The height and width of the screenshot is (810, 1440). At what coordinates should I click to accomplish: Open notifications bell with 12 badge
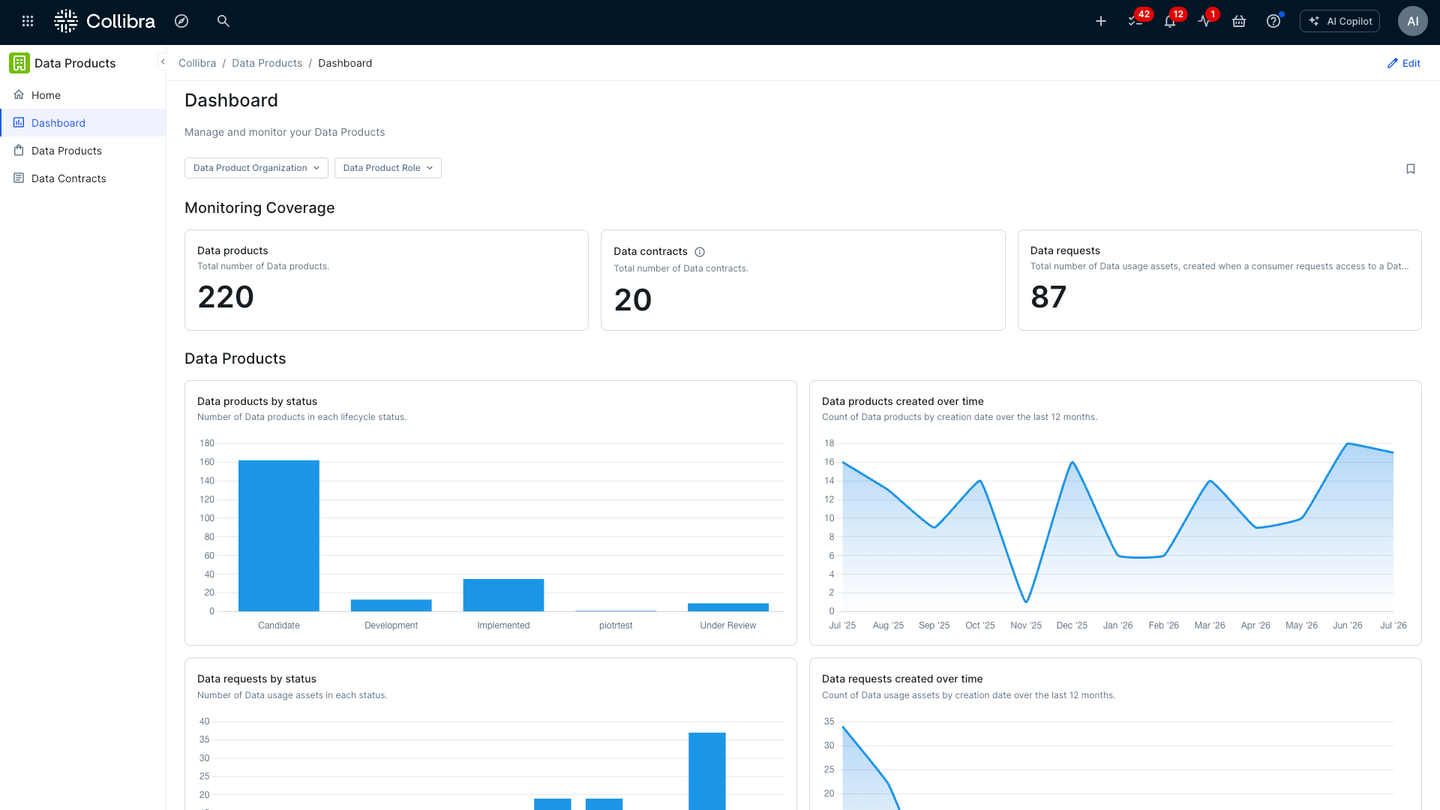point(1171,20)
